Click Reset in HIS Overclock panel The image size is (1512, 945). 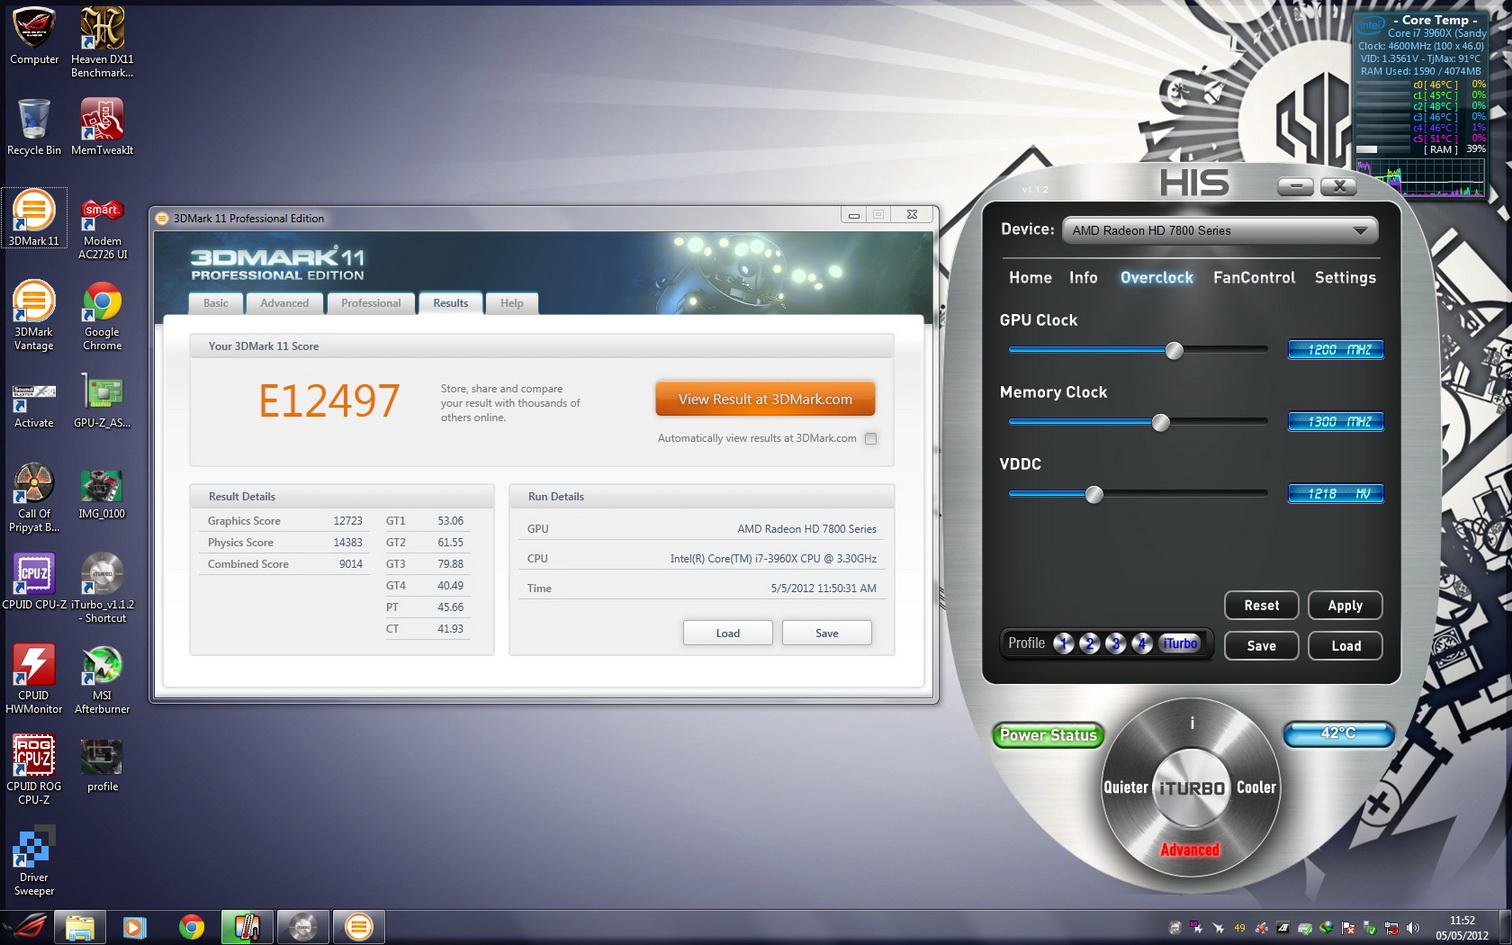click(1262, 605)
